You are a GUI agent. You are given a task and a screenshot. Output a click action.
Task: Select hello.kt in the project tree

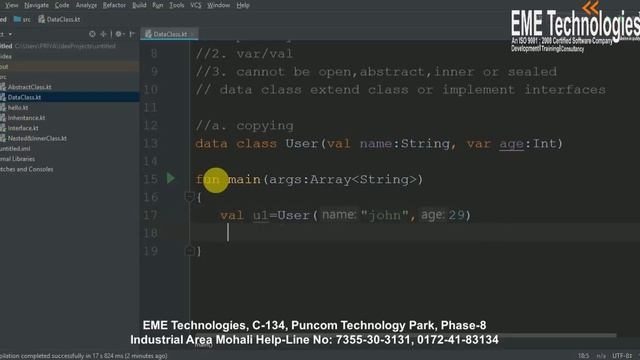point(18,108)
